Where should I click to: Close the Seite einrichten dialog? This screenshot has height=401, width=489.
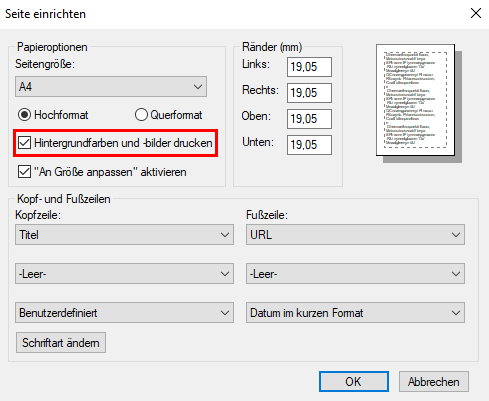[476, 13]
